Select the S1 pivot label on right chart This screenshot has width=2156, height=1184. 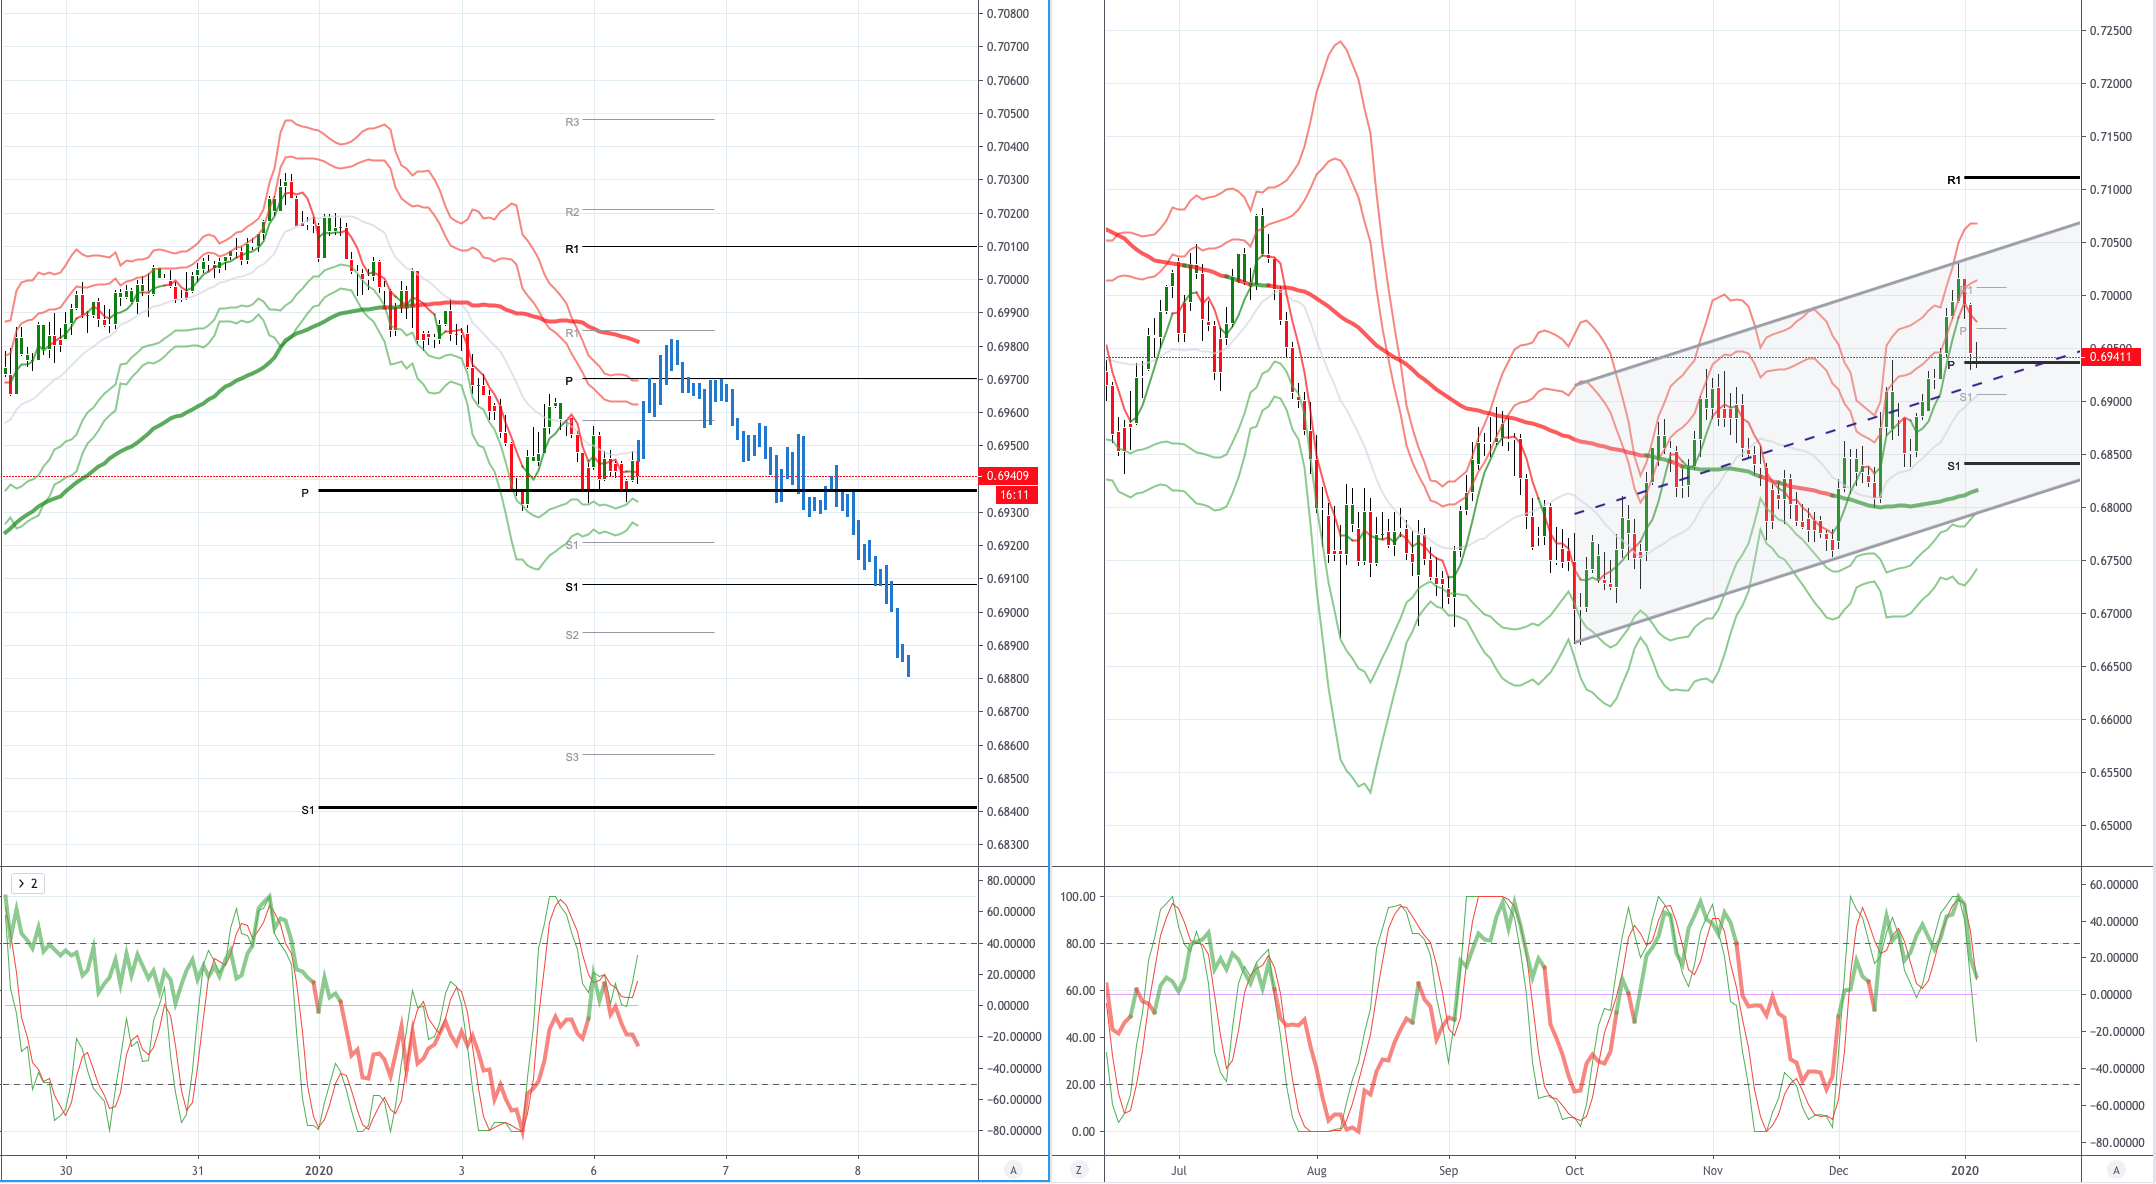(1954, 466)
